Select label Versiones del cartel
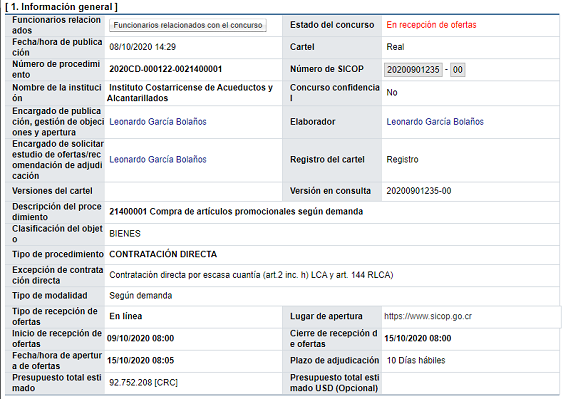Image resolution: width=563 pixels, height=399 pixels. click(x=52, y=191)
